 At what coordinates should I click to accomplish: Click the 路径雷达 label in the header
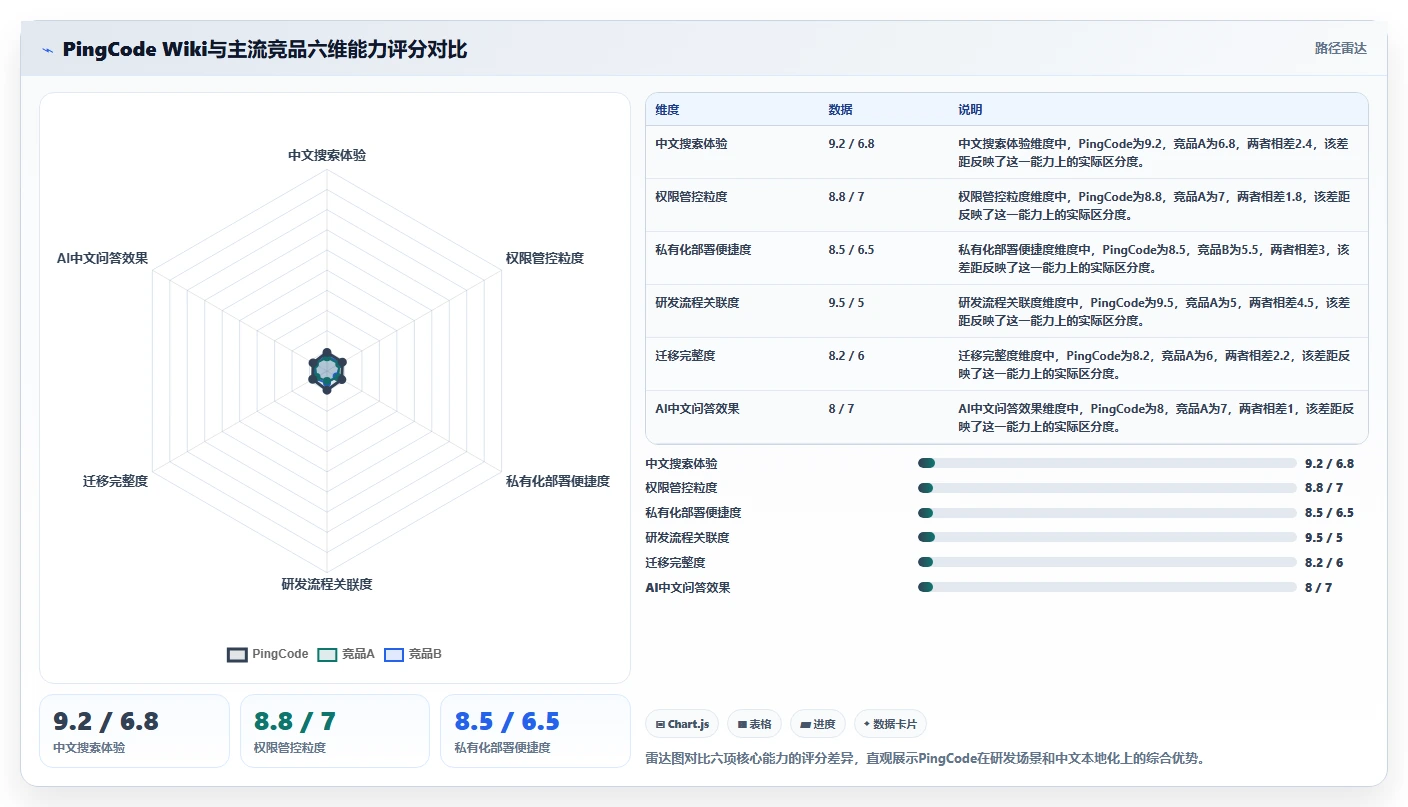point(1340,48)
